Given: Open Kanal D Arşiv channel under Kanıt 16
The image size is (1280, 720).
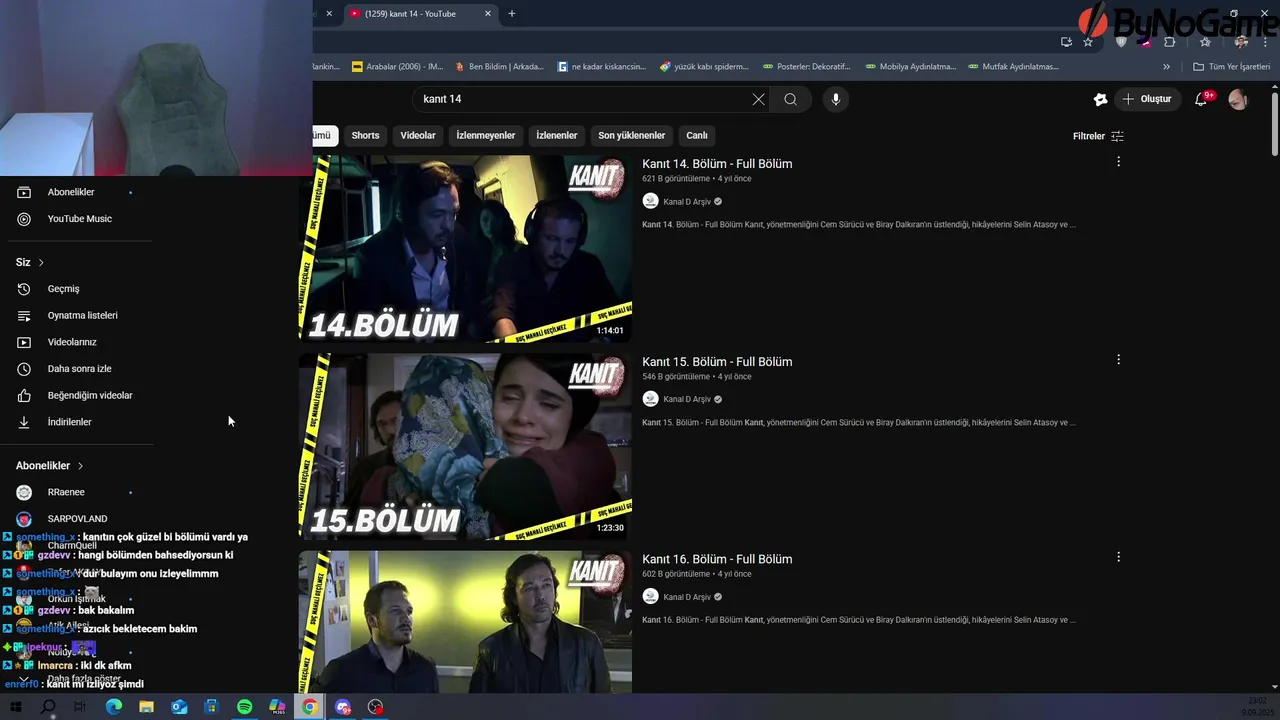Looking at the screenshot, I should 687,597.
